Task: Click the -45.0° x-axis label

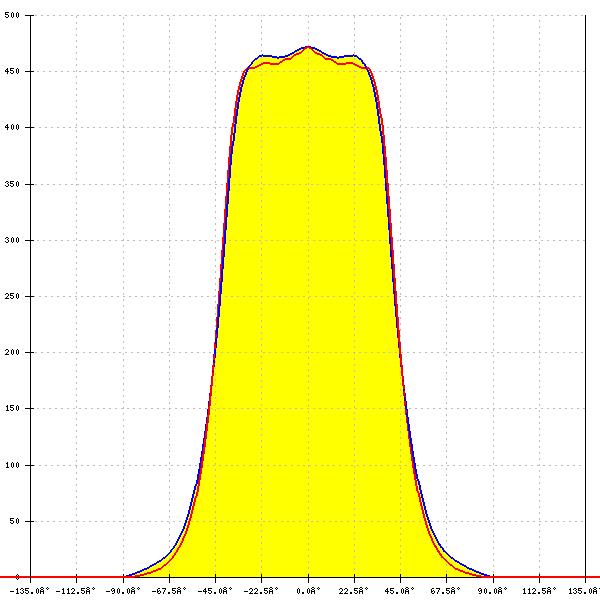Action: (215, 591)
